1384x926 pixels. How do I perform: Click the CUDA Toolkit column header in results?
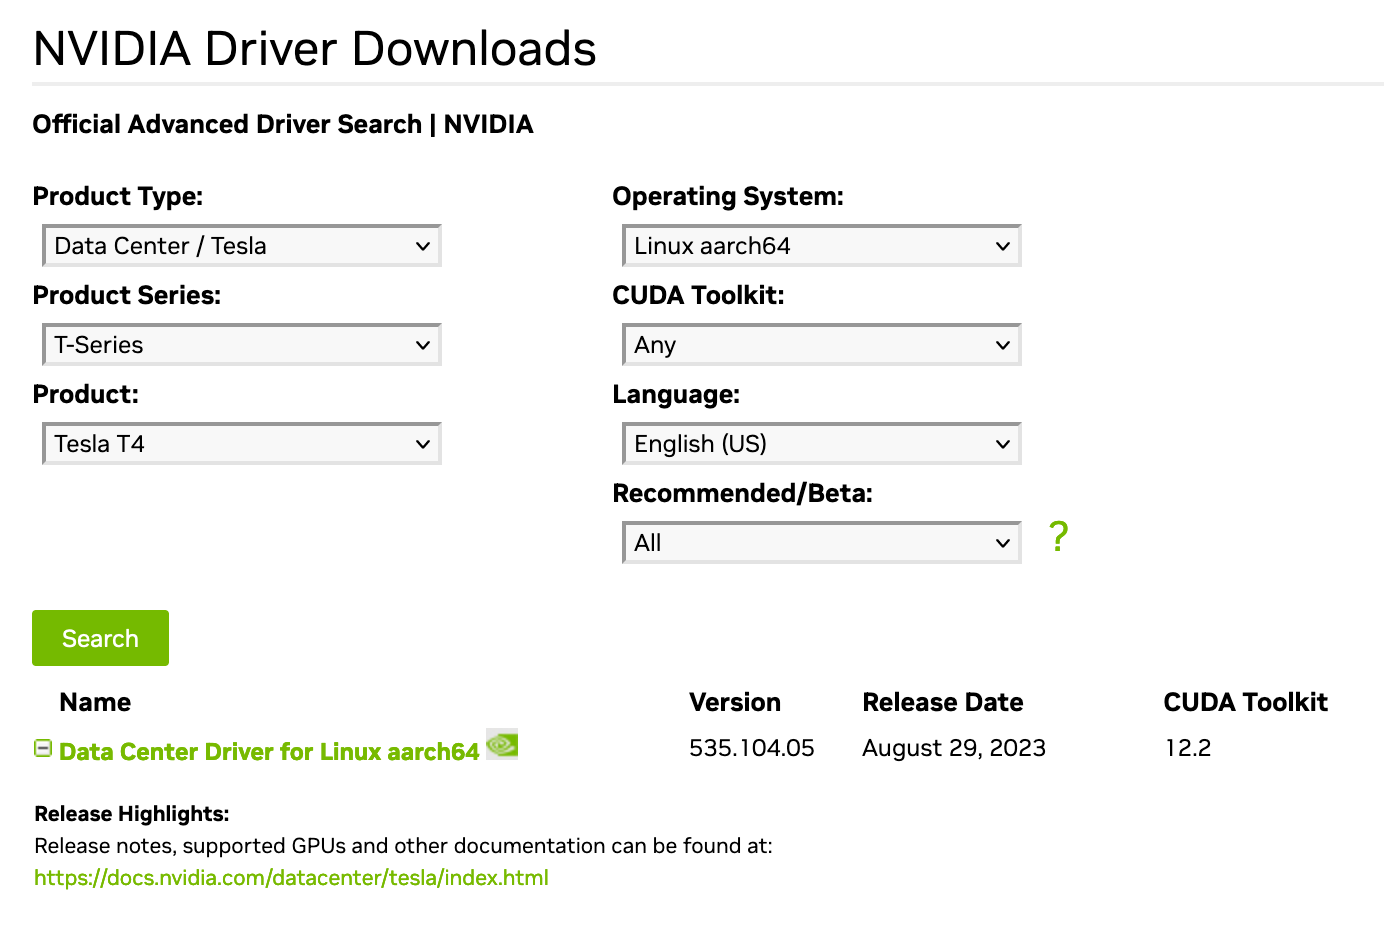[1245, 703]
